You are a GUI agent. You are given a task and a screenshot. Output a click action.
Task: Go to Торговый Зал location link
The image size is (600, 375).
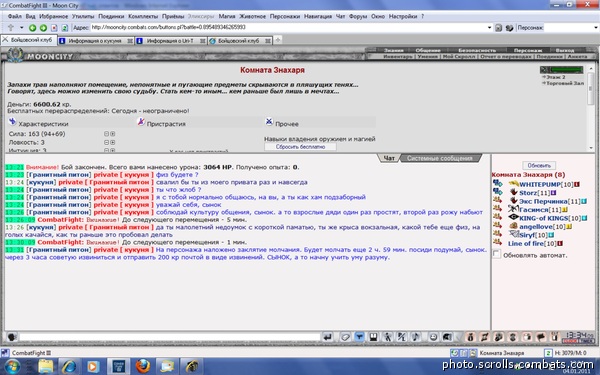point(565,83)
